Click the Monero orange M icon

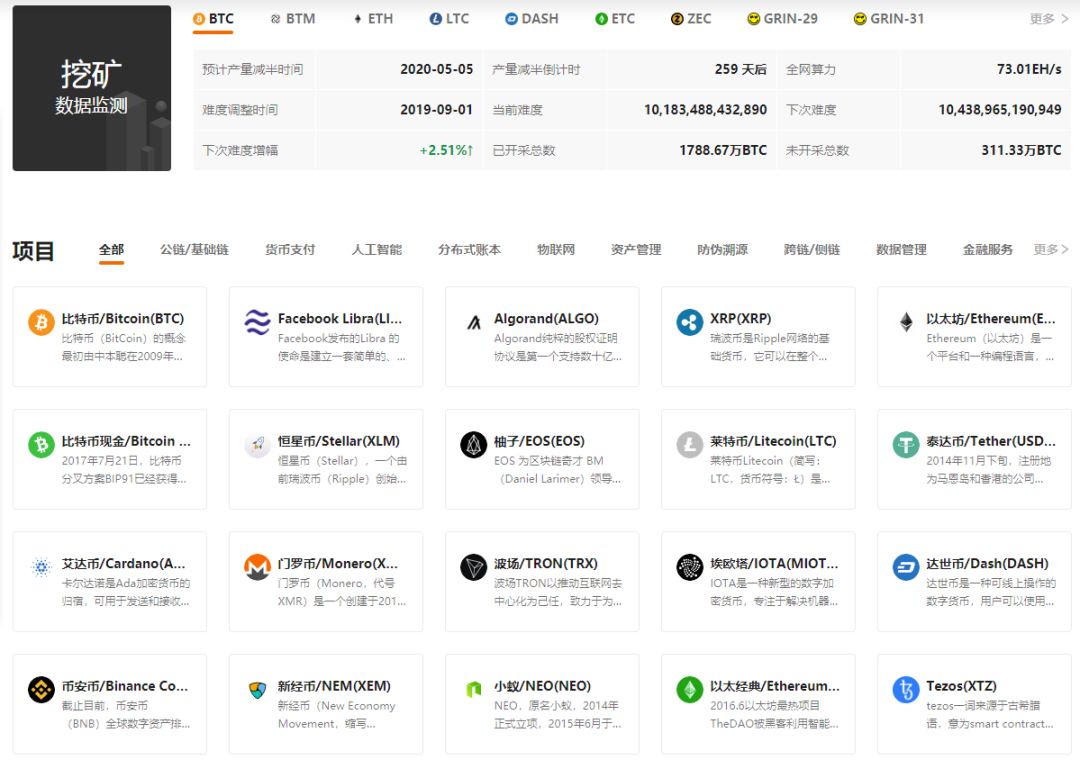(x=258, y=567)
